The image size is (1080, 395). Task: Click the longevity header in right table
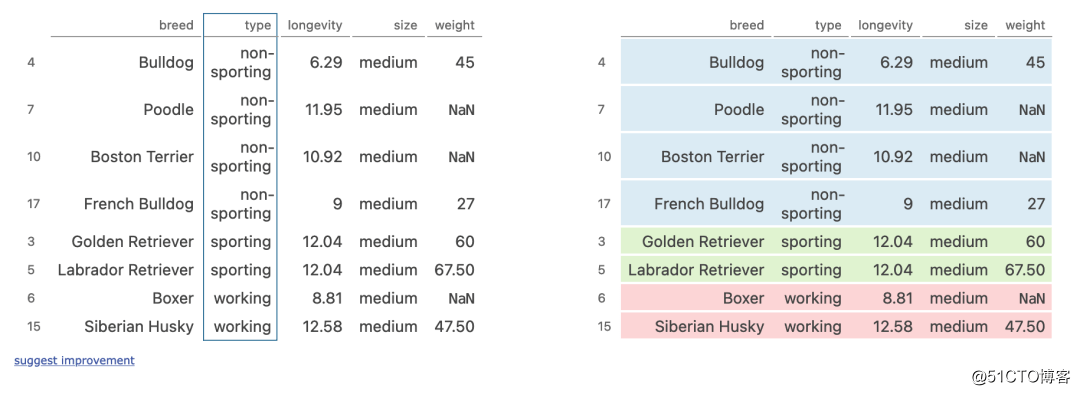tap(886, 26)
